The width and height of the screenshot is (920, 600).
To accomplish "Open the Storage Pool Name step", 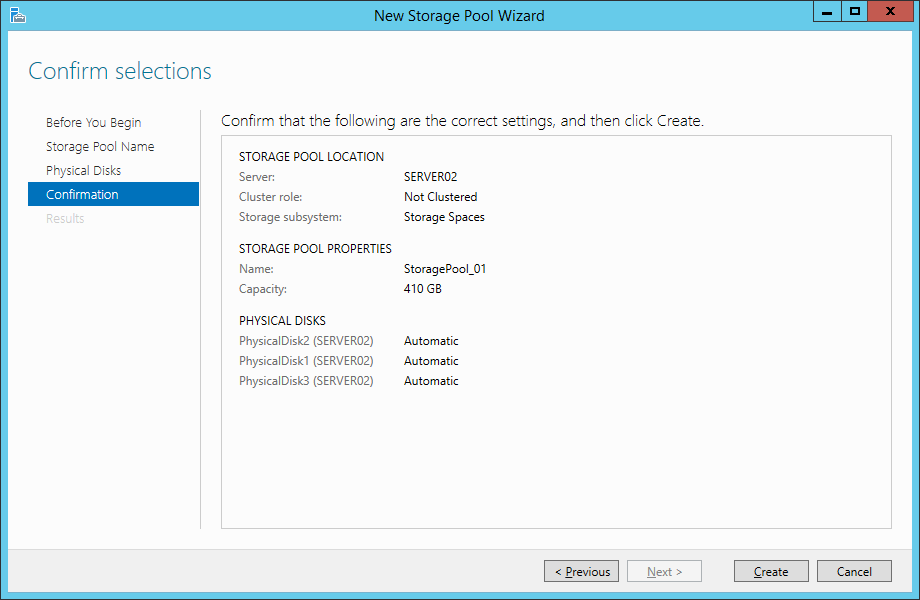I will coord(100,147).
